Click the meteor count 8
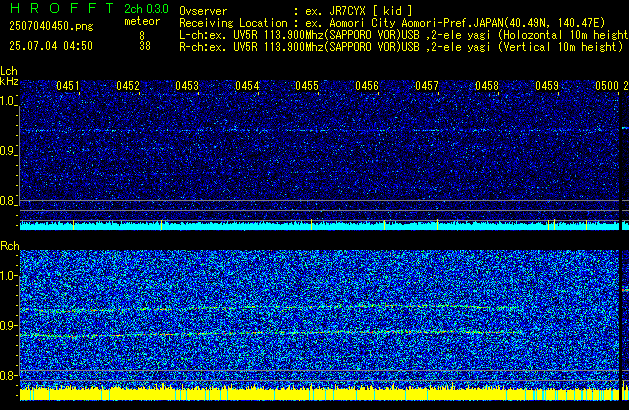The width and height of the screenshot is (629, 410). coord(142,36)
